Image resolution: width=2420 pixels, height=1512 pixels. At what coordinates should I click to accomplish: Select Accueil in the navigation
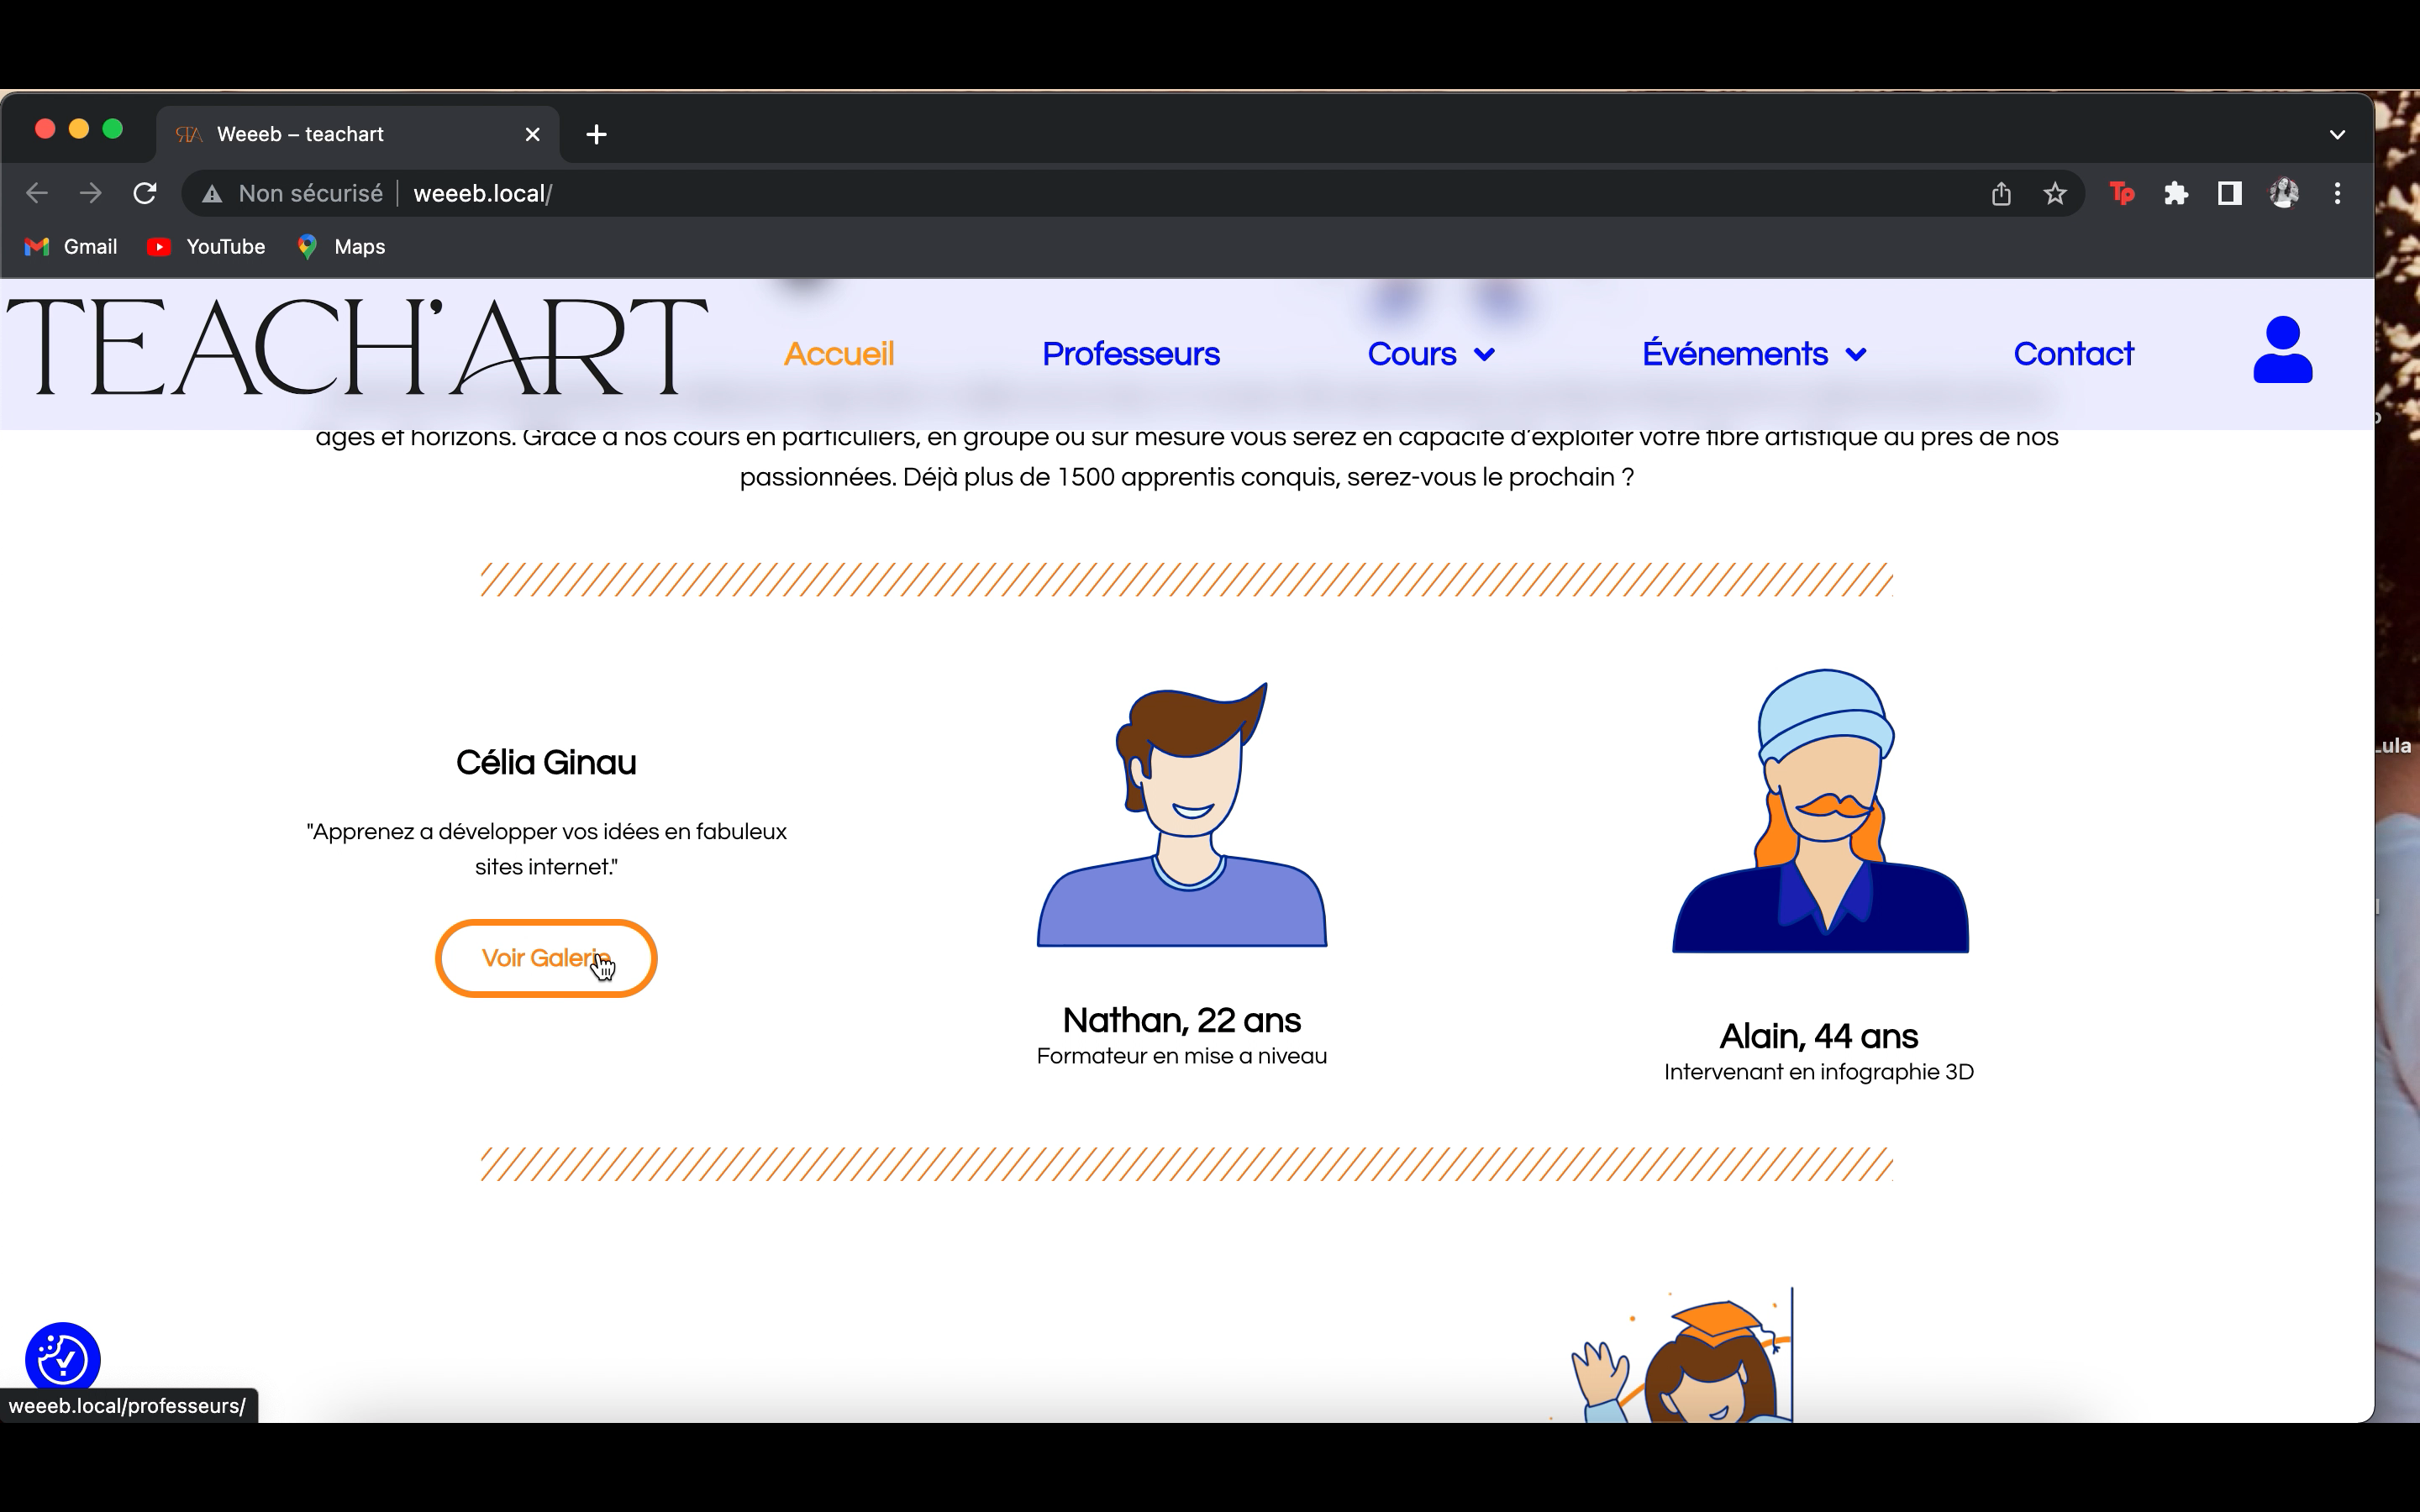[x=838, y=354]
